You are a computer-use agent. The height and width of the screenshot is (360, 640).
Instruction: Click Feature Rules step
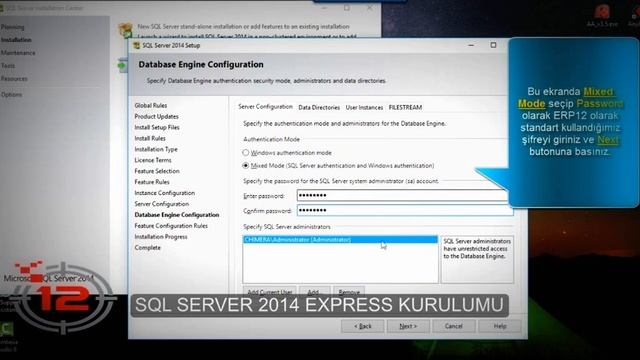click(x=152, y=182)
